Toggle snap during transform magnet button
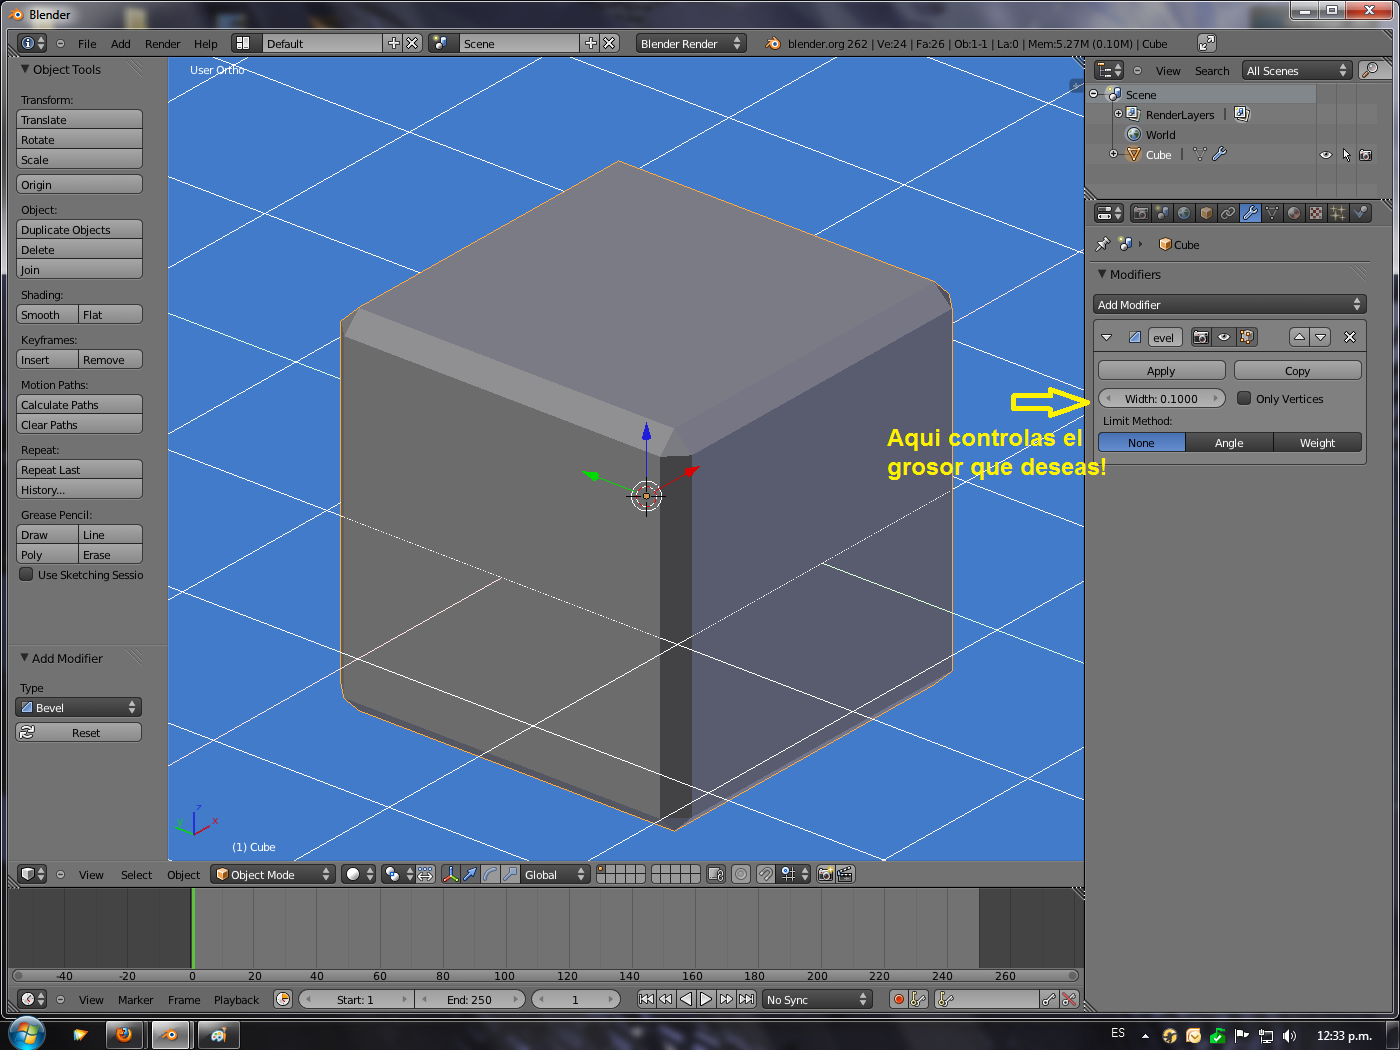The width and height of the screenshot is (1400, 1050). [766, 874]
